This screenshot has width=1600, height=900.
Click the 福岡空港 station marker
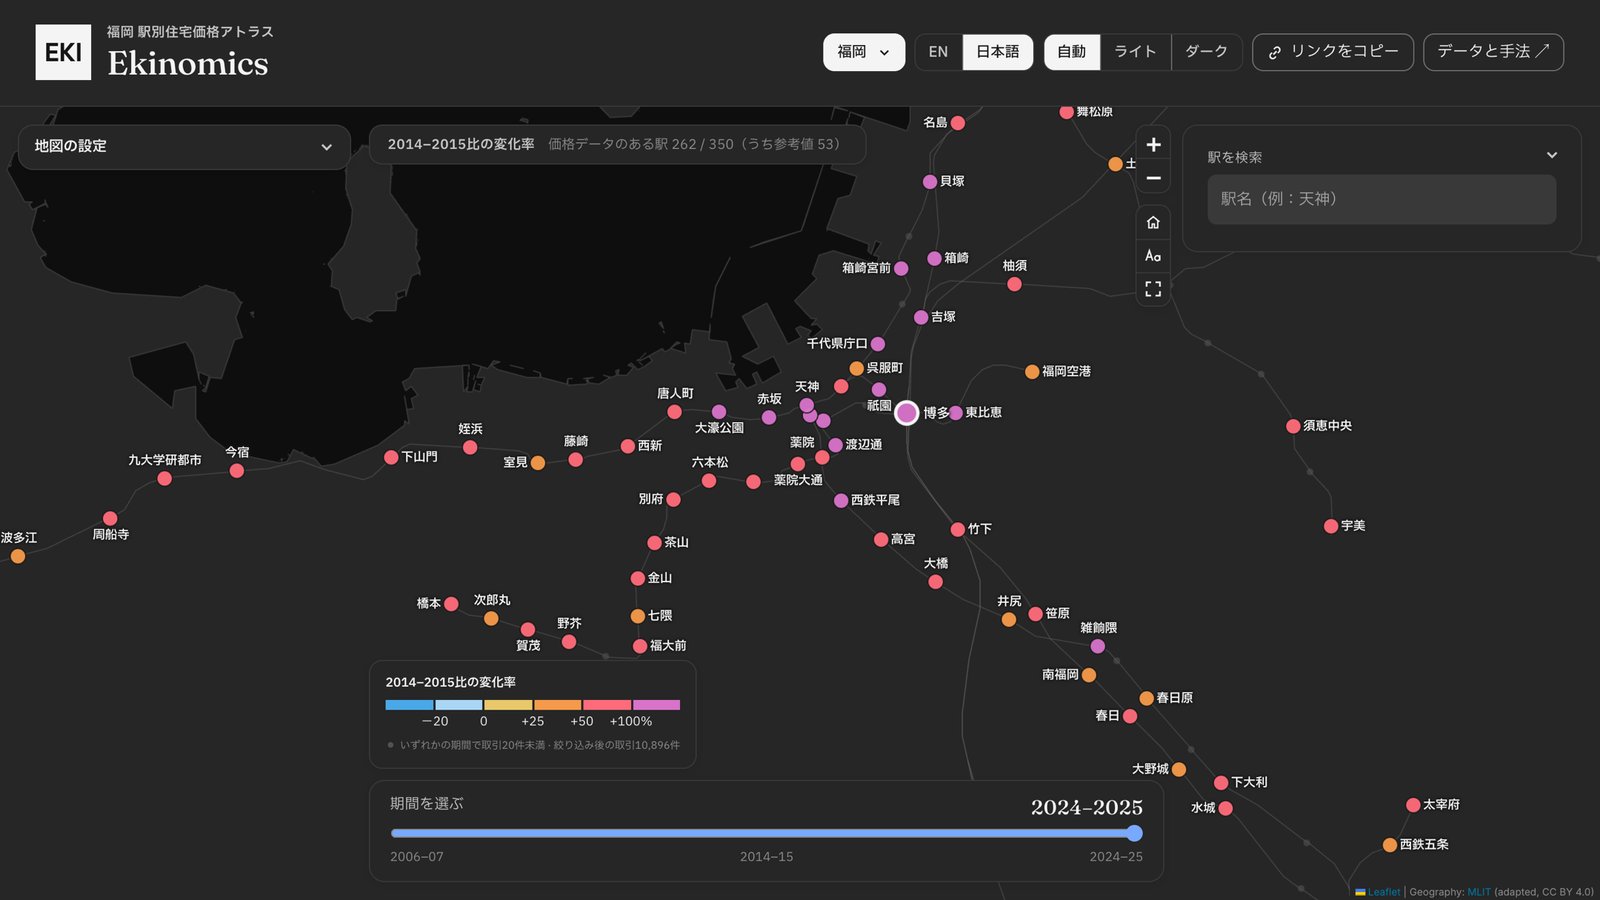pos(1032,372)
